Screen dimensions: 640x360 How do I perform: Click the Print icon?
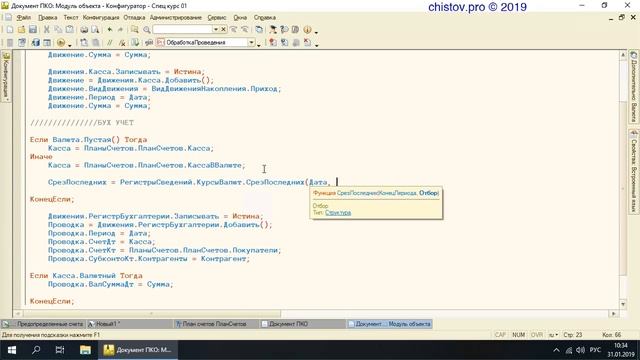[x=84, y=29]
